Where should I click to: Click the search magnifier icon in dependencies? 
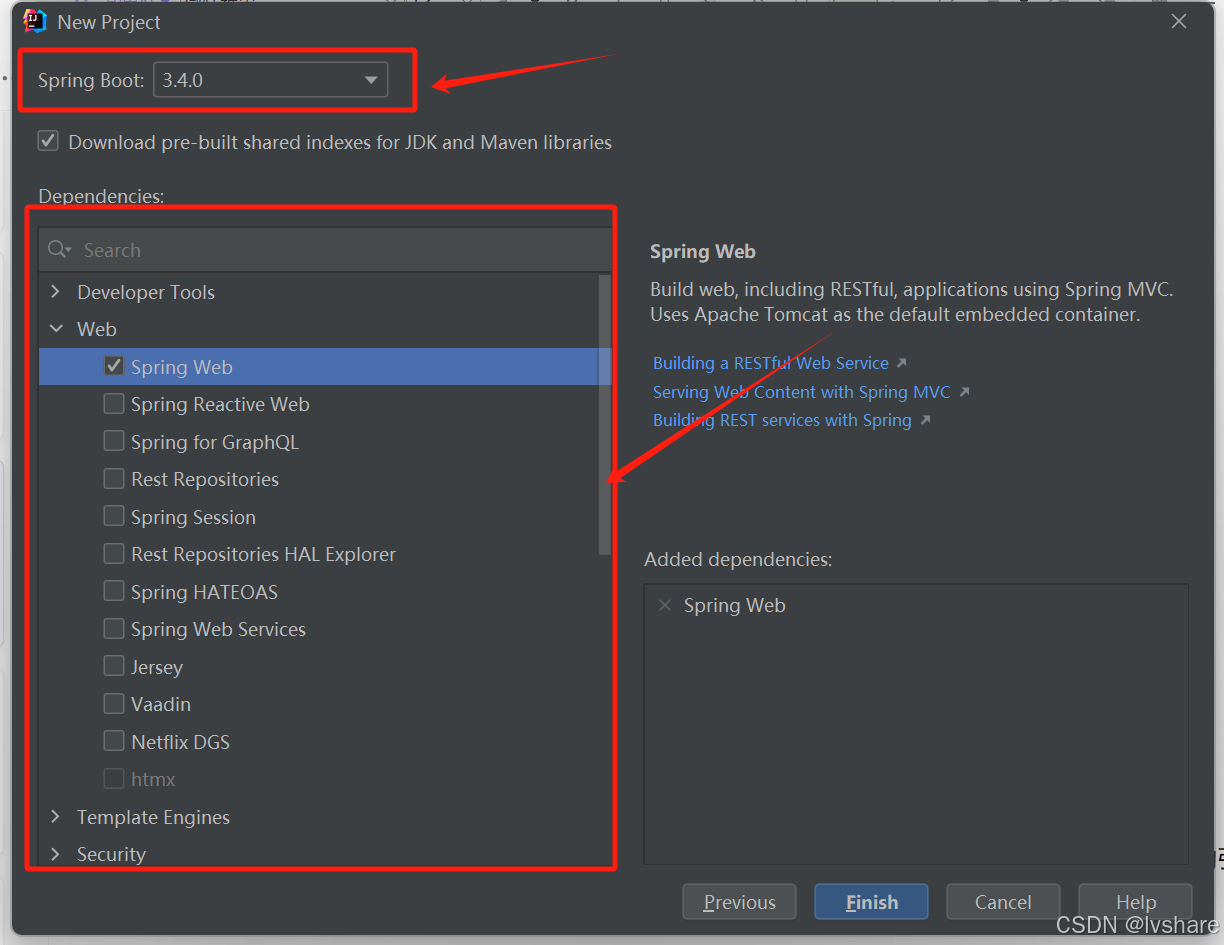tap(59, 250)
